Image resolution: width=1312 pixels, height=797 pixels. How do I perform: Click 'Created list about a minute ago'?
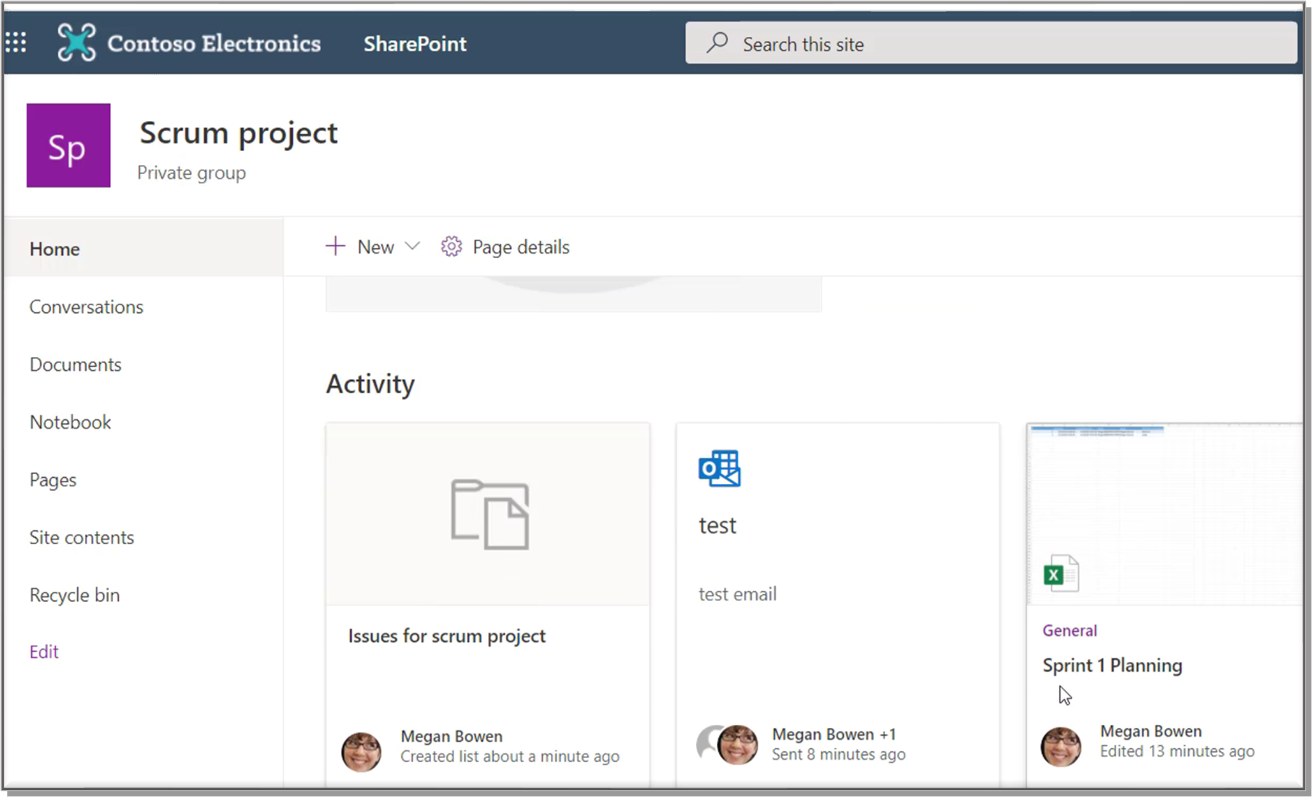point(510,757)
